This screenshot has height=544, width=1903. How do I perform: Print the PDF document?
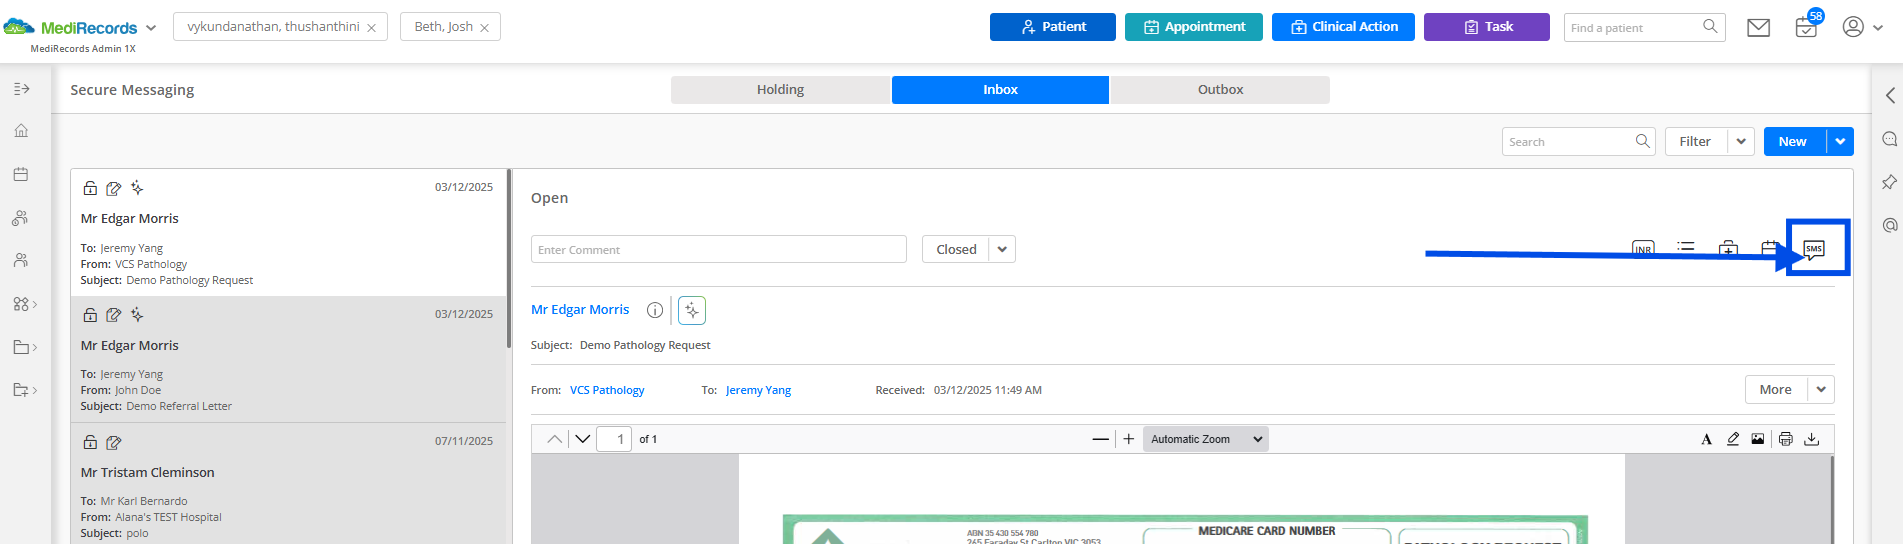(1786, 439)
